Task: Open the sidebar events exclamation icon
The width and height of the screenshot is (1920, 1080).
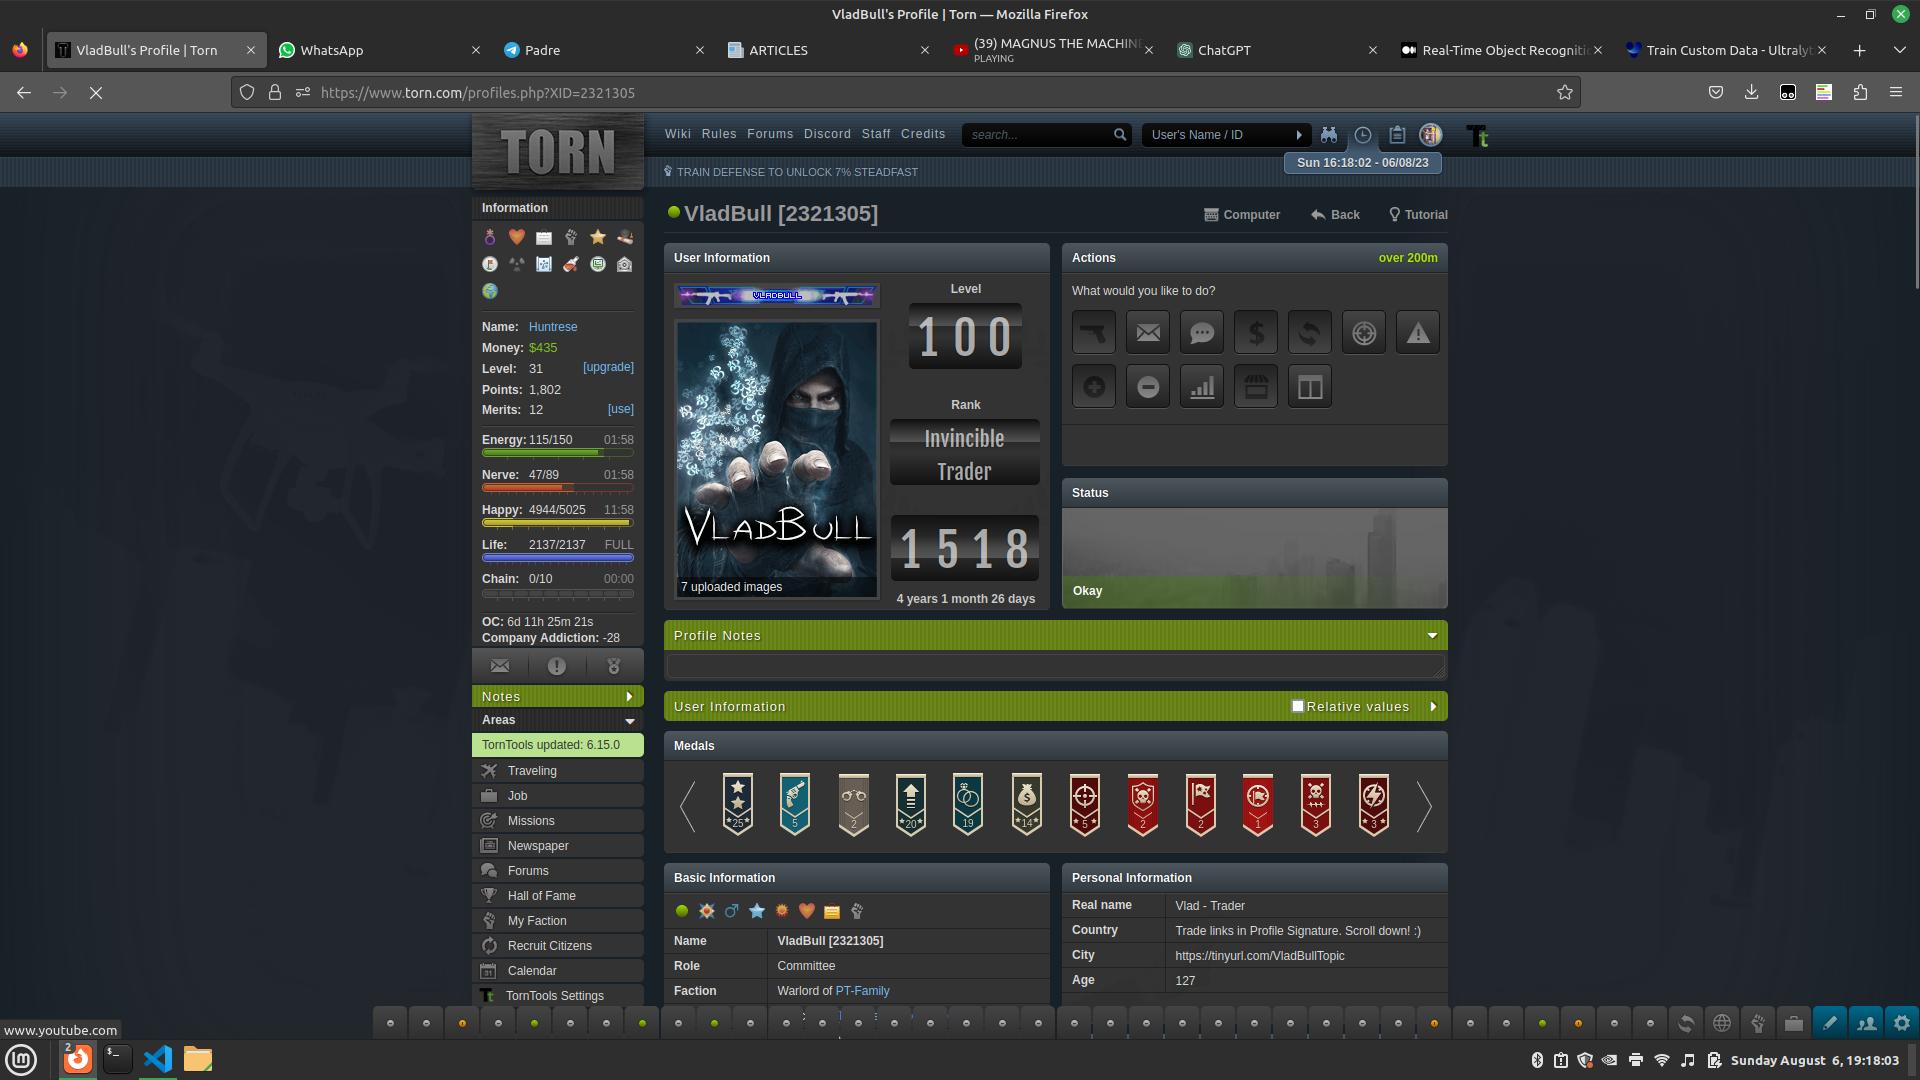Action: coord(557,666)
